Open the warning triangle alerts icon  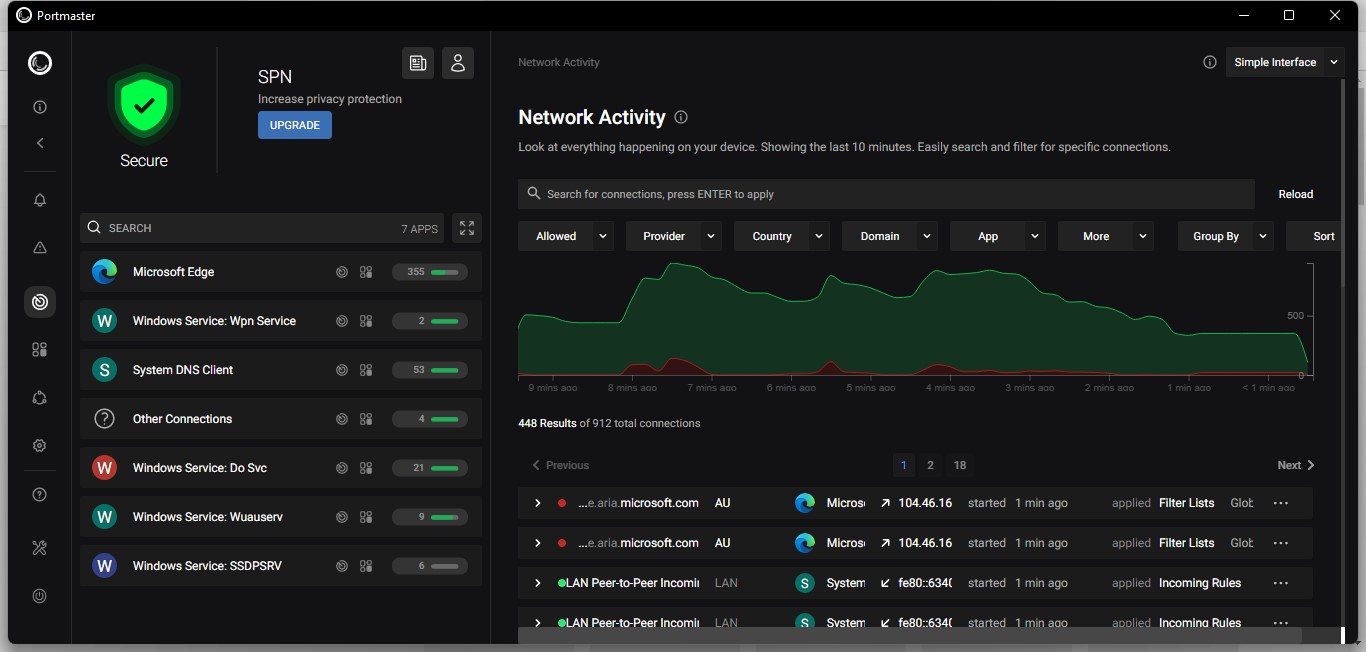tap(40, 248)
